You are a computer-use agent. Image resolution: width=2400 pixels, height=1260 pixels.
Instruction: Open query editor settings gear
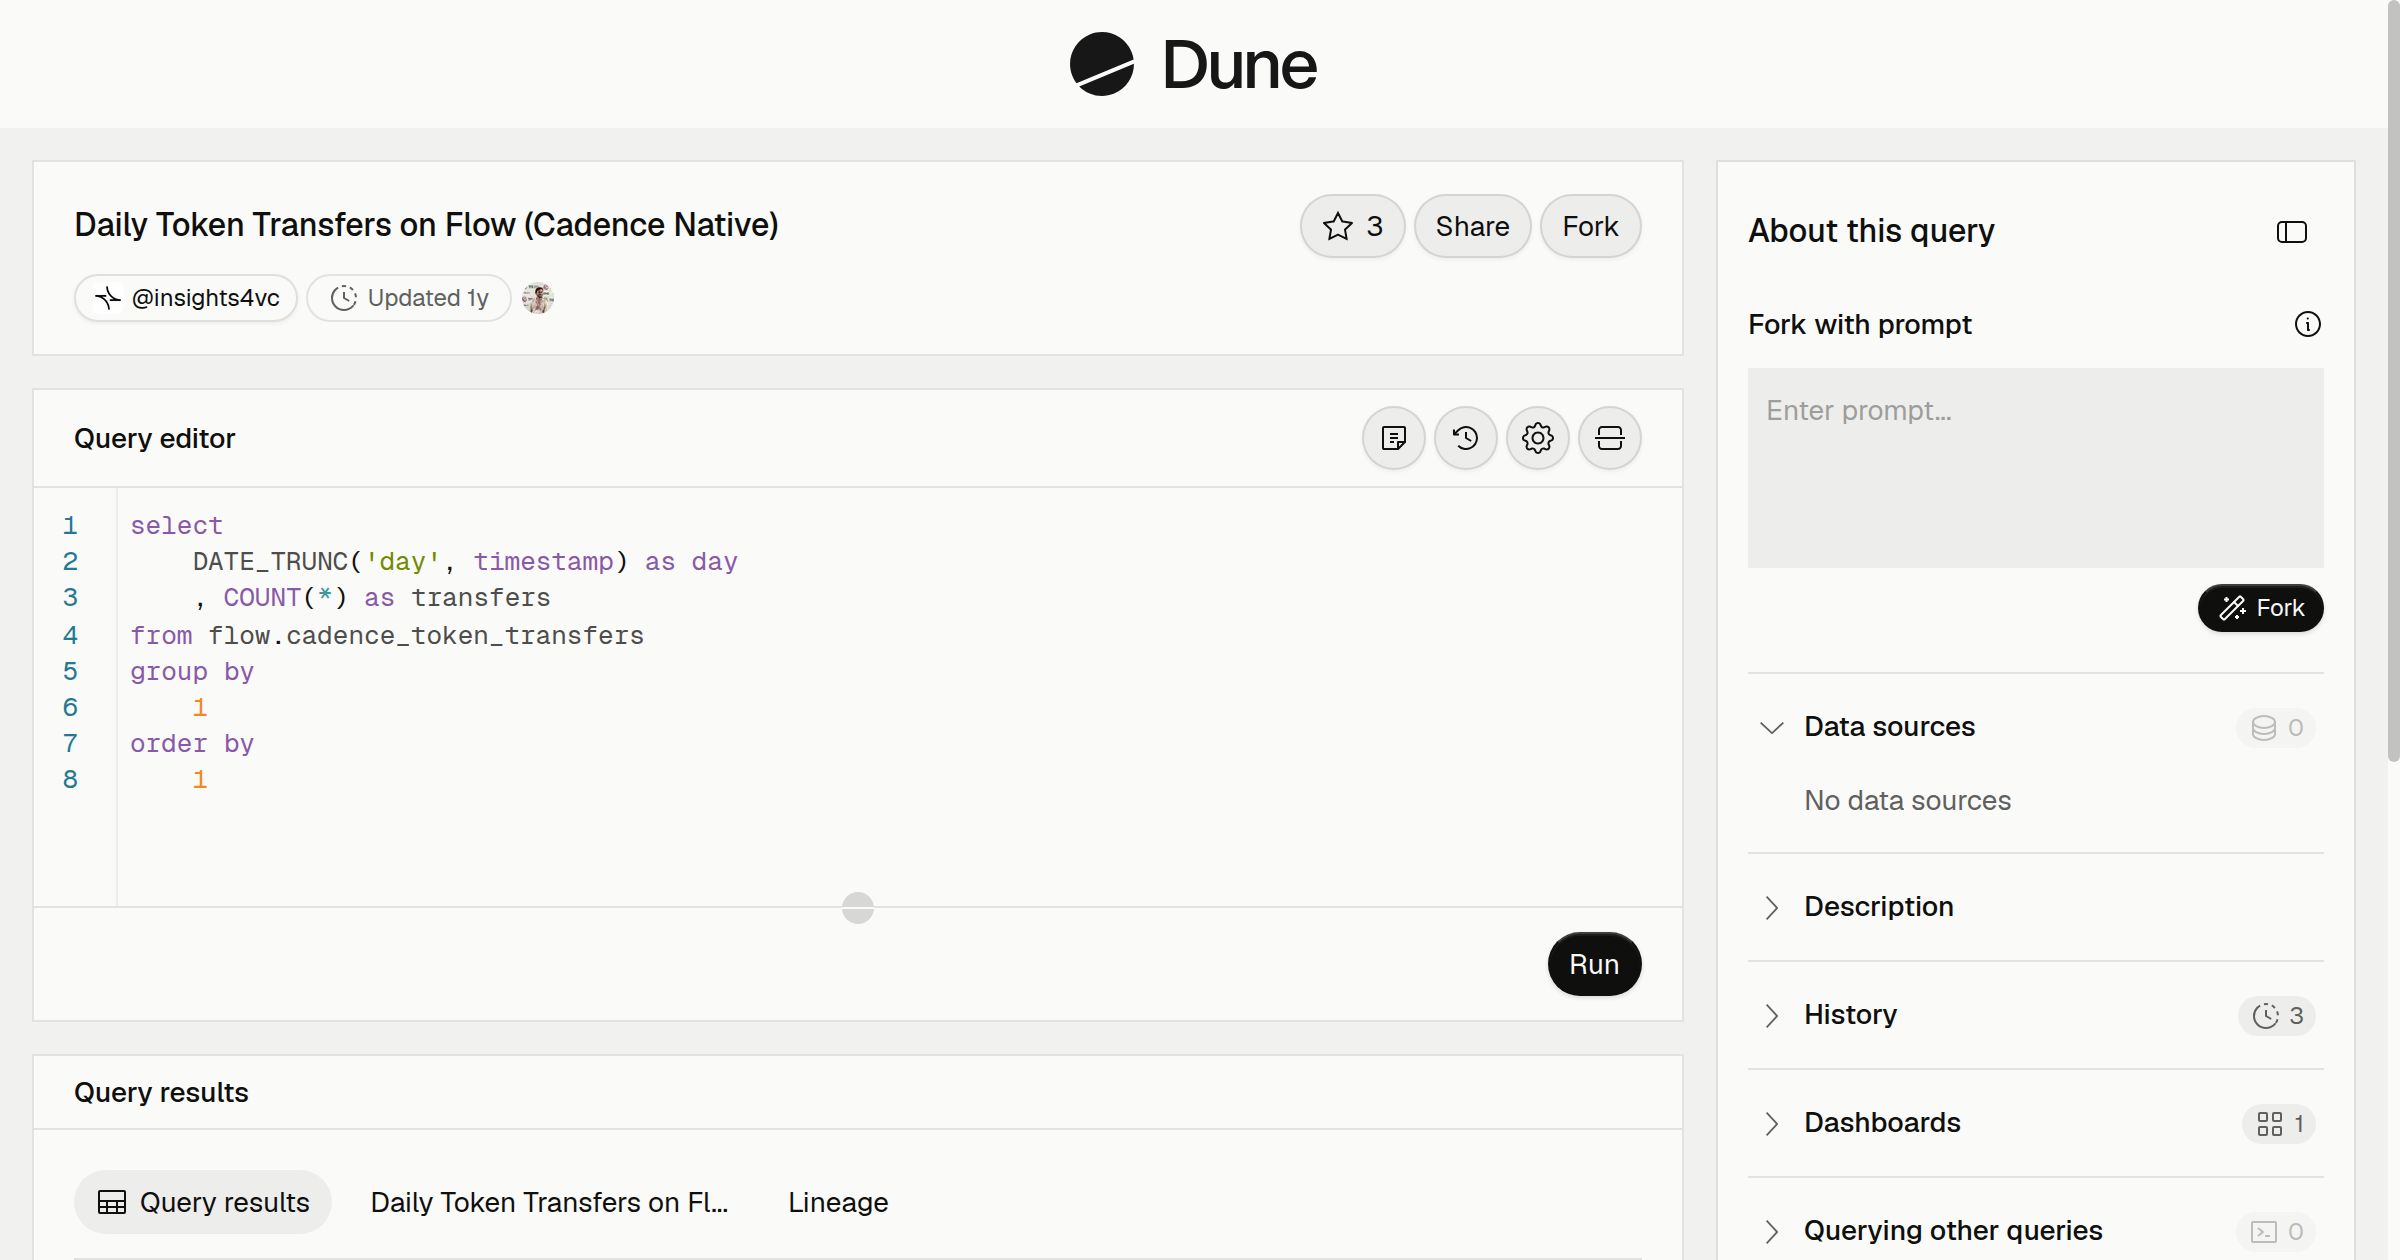(x=1538, y=438)
